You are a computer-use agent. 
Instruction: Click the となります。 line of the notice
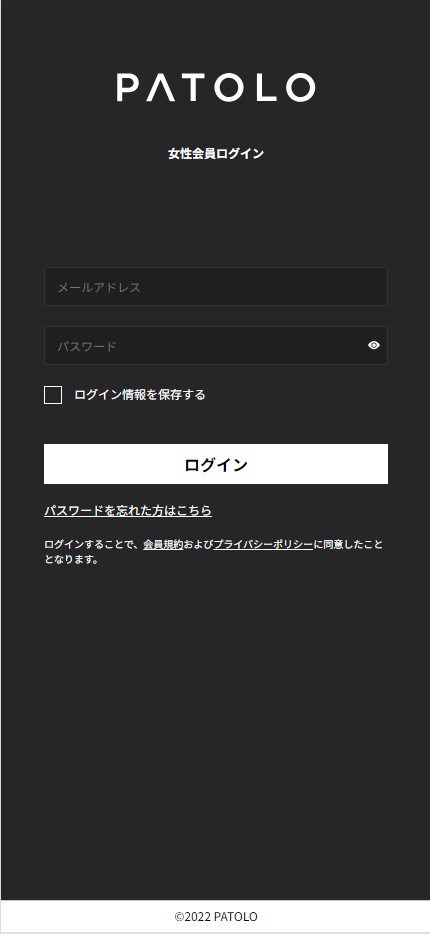pyautogui.click(x=71, y=560)
